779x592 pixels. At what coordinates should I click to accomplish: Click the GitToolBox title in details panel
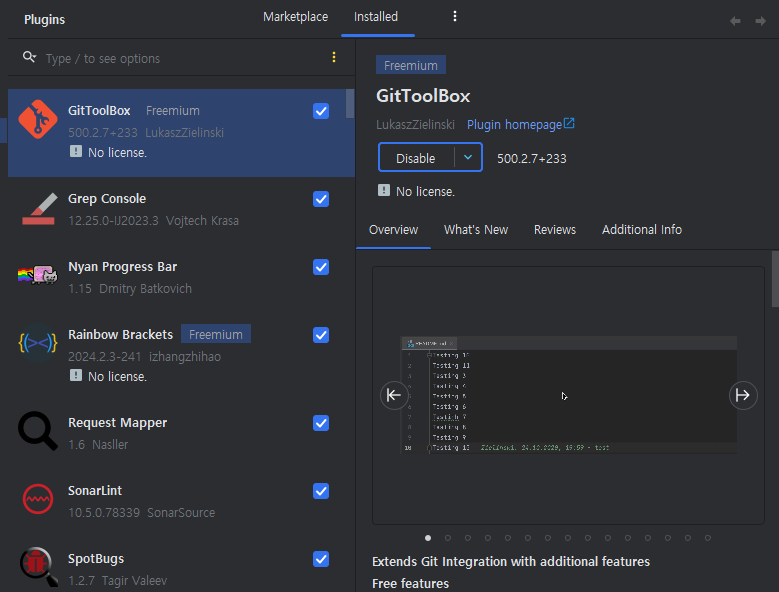423,95
